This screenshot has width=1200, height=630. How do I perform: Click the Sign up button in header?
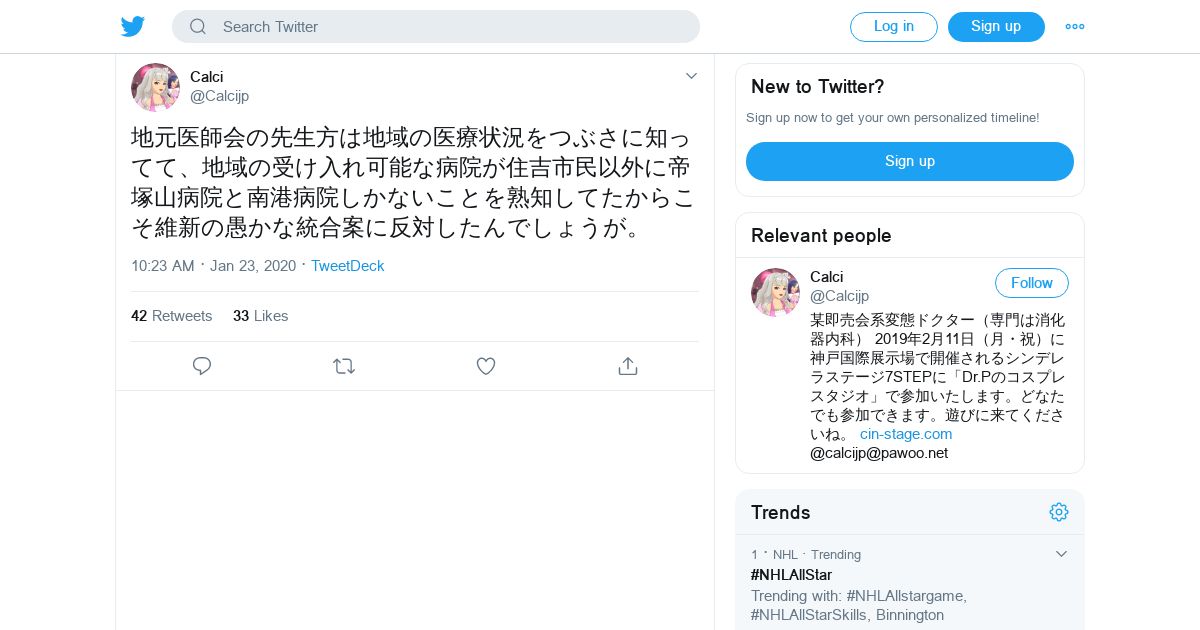(996, 27)
